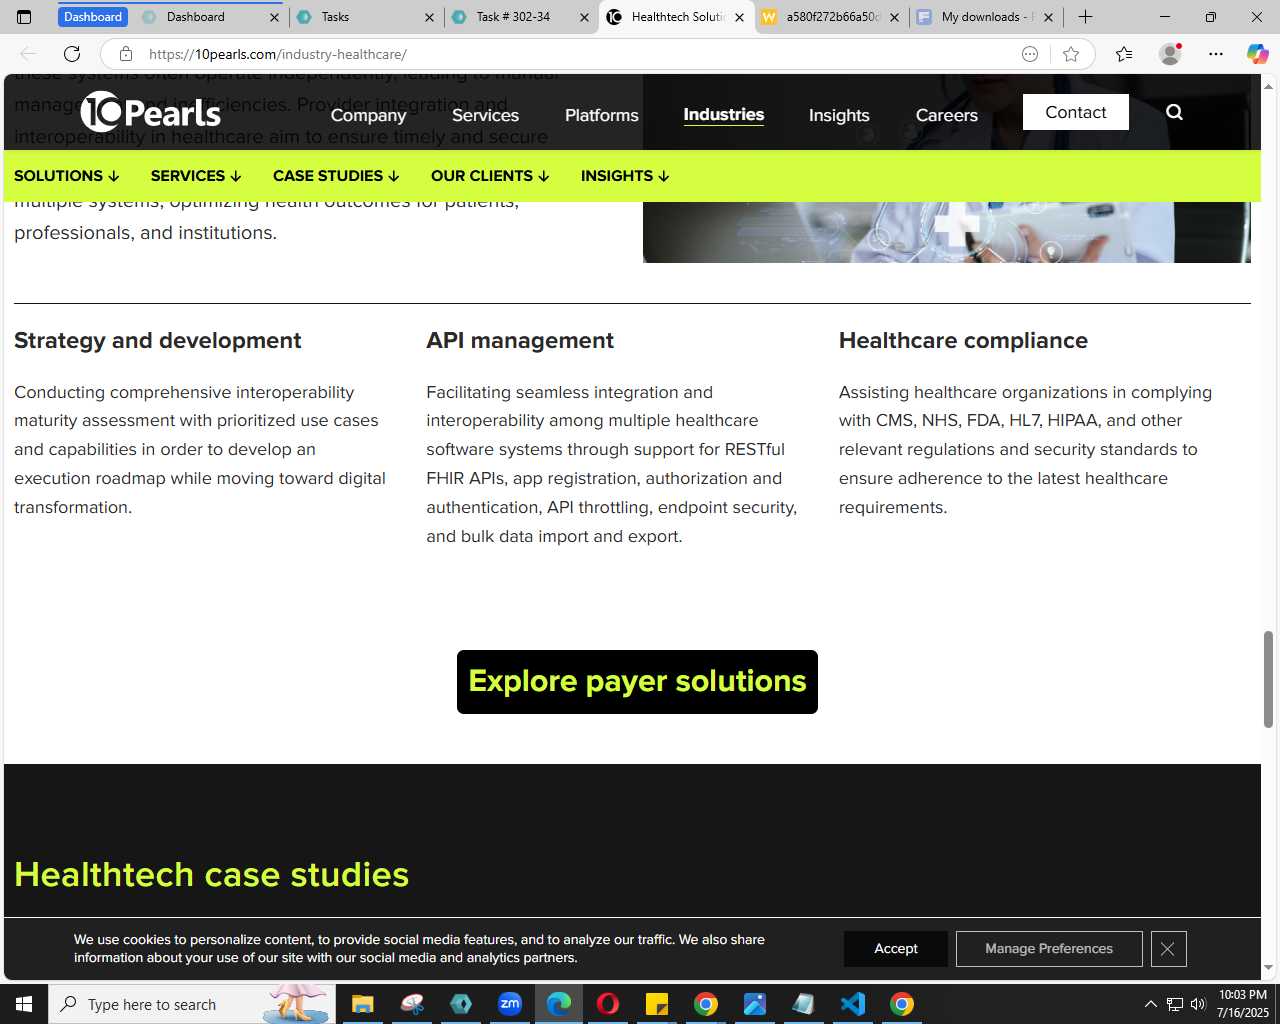
Task: Open browser settings and more menu
Action: pos(1215,54)
